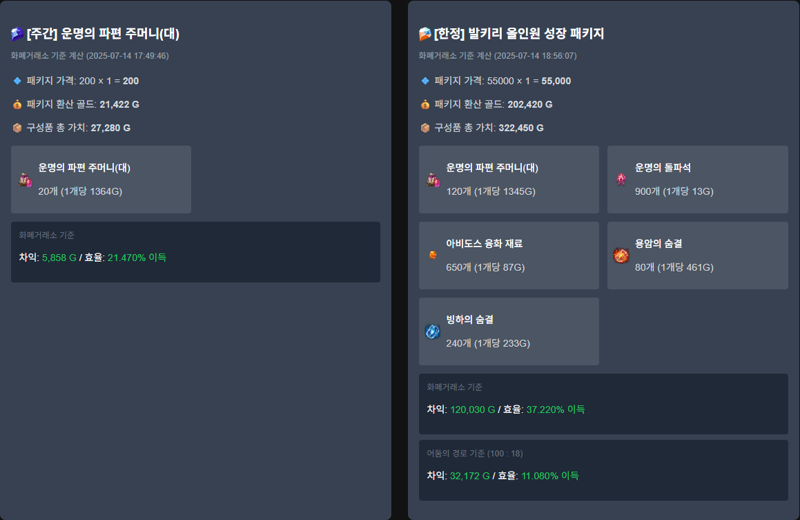This screenshot has height=520, width=800.
Task: Click the gold pouch icon beside 21,422 G
Action: pyautogui.click(x=17, y=104)
